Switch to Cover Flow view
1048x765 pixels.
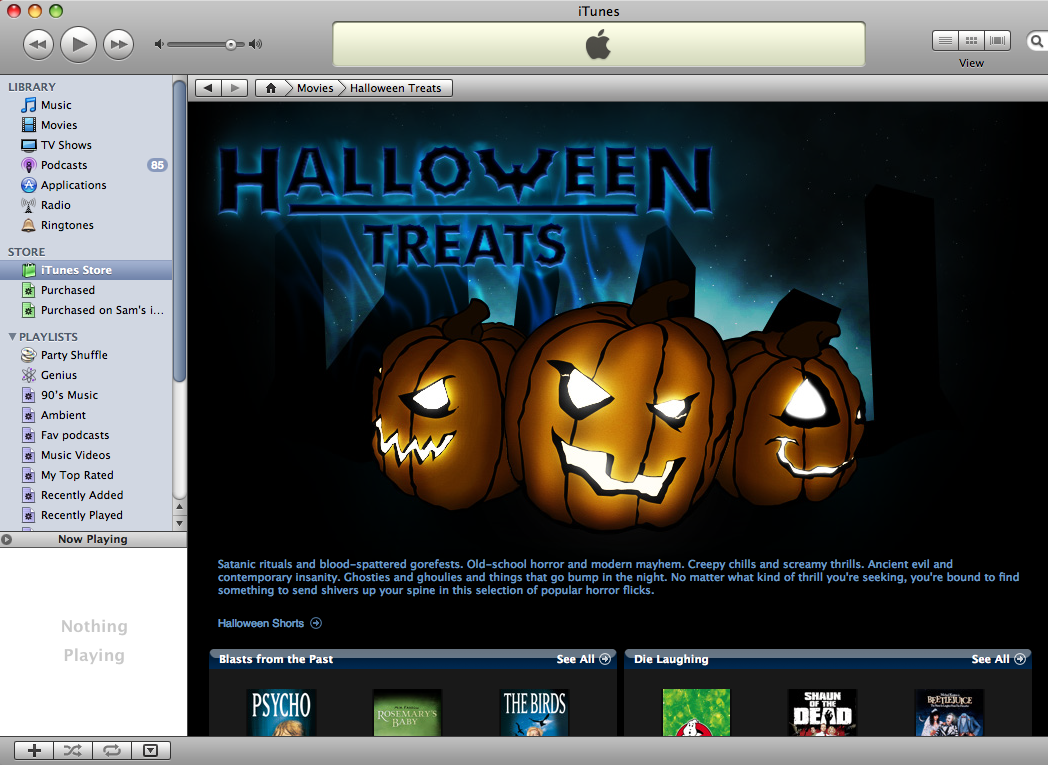997,41
